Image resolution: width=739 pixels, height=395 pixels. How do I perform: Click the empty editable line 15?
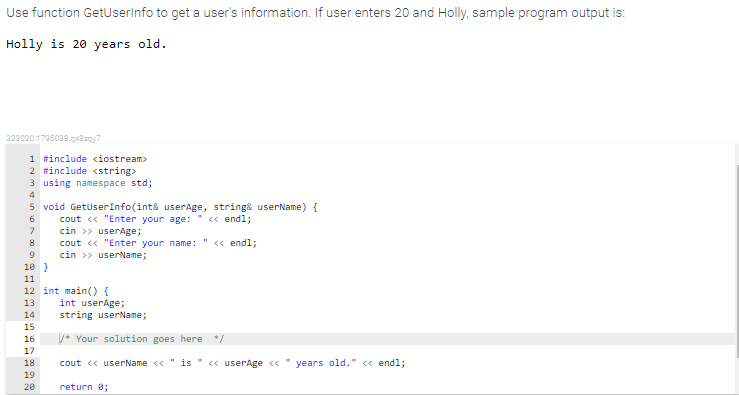pos(387,327)
